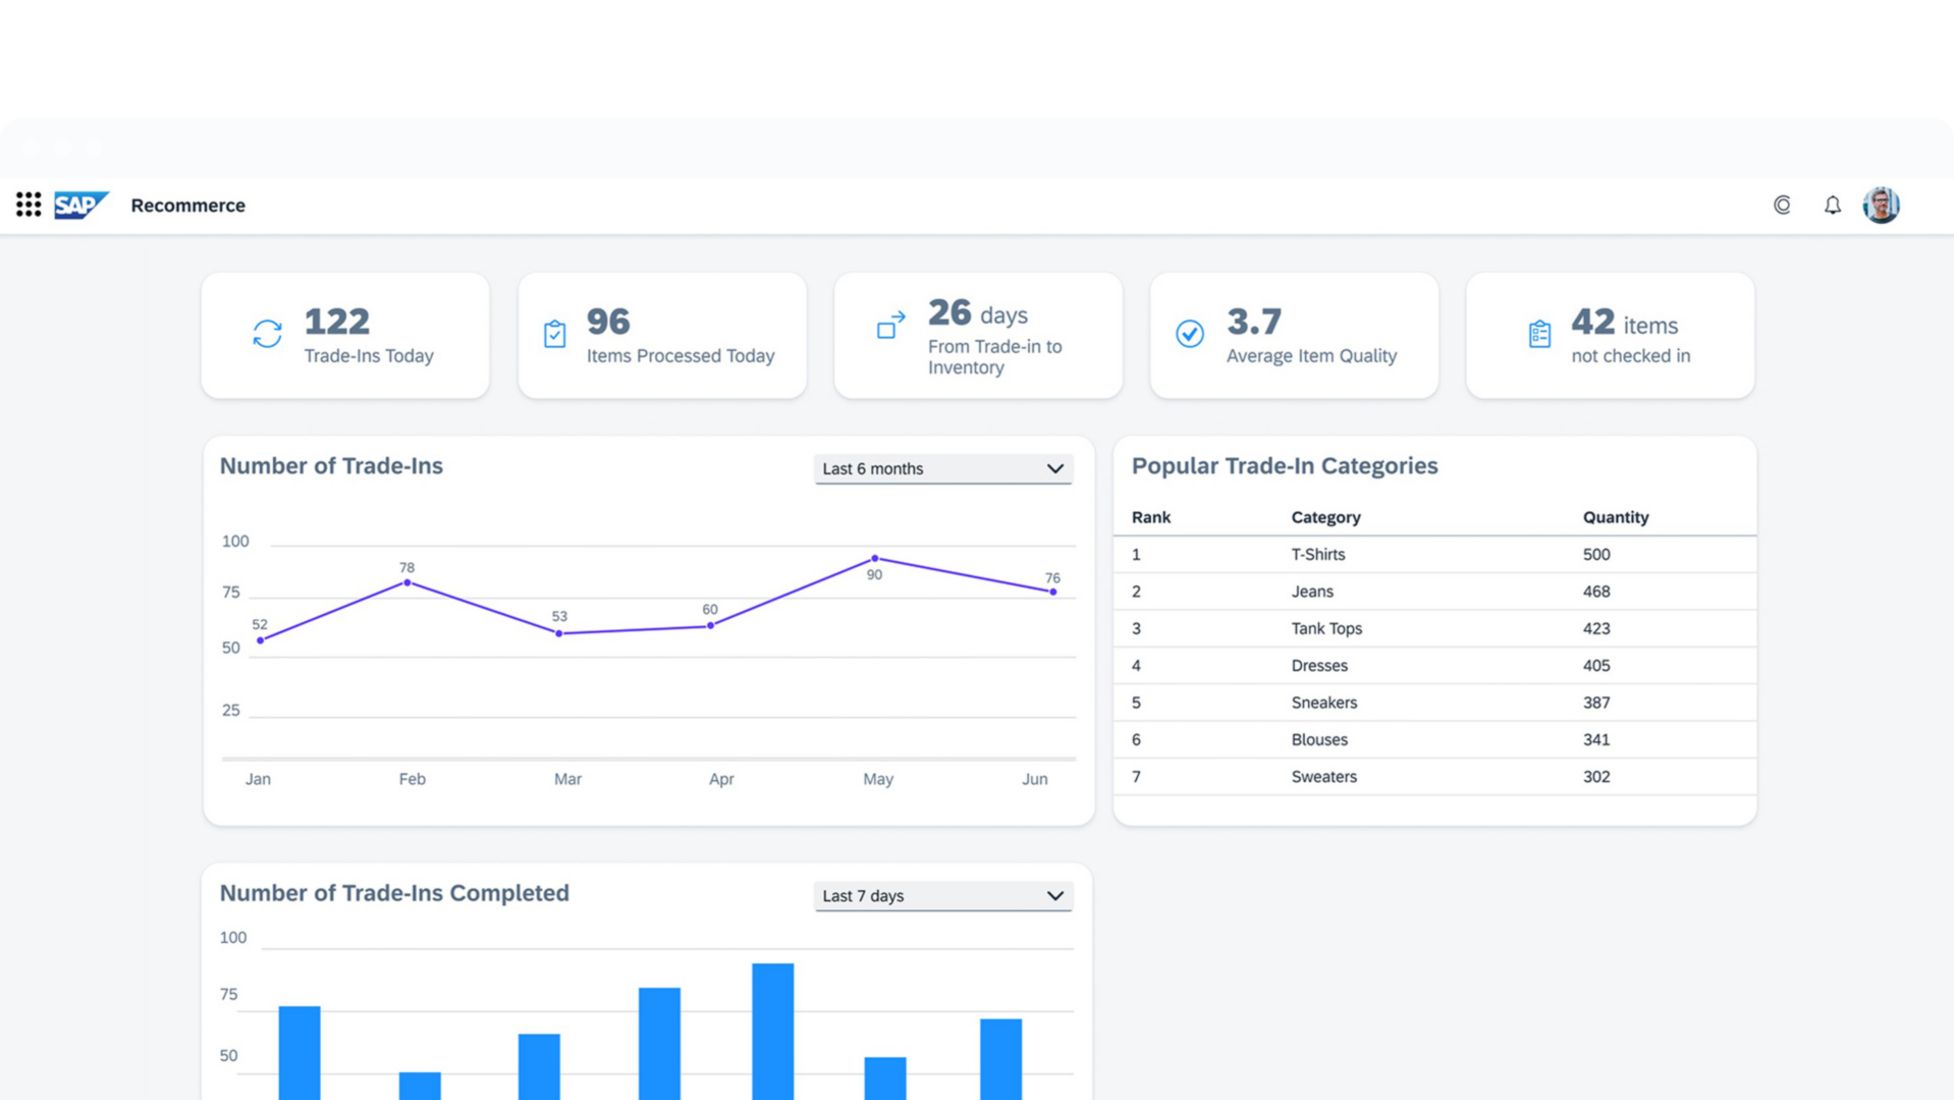This screenshot has width=1954, height=1100.
Task: Open the app launcher grid icon
Action: pyautogui.click(x=28, y=205)
